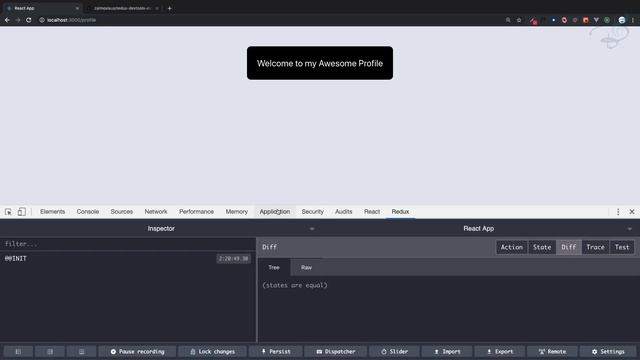Toggle Lock changes
The width and height of the screenshot is (640, 360).
pyautogui.click(x=212, y=351)
